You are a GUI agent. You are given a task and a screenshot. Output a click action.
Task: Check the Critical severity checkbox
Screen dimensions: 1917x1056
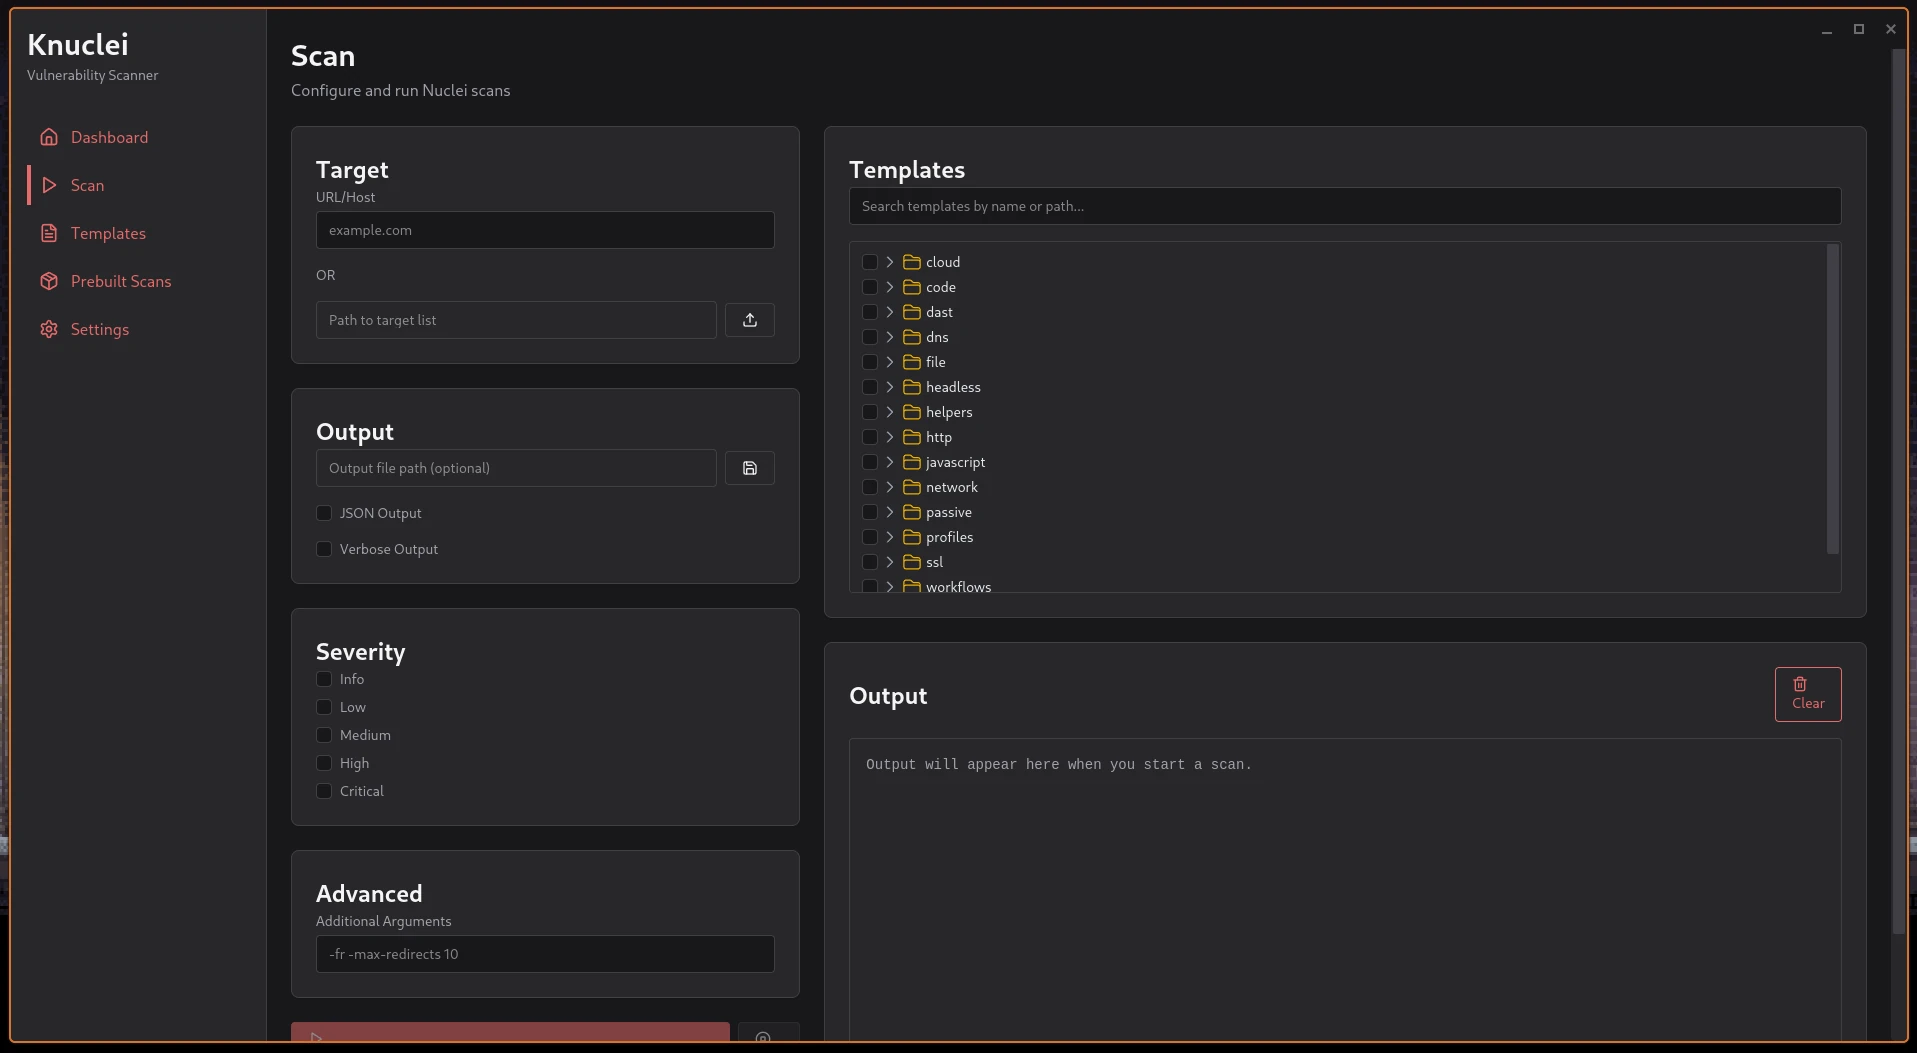pos(324,791)
